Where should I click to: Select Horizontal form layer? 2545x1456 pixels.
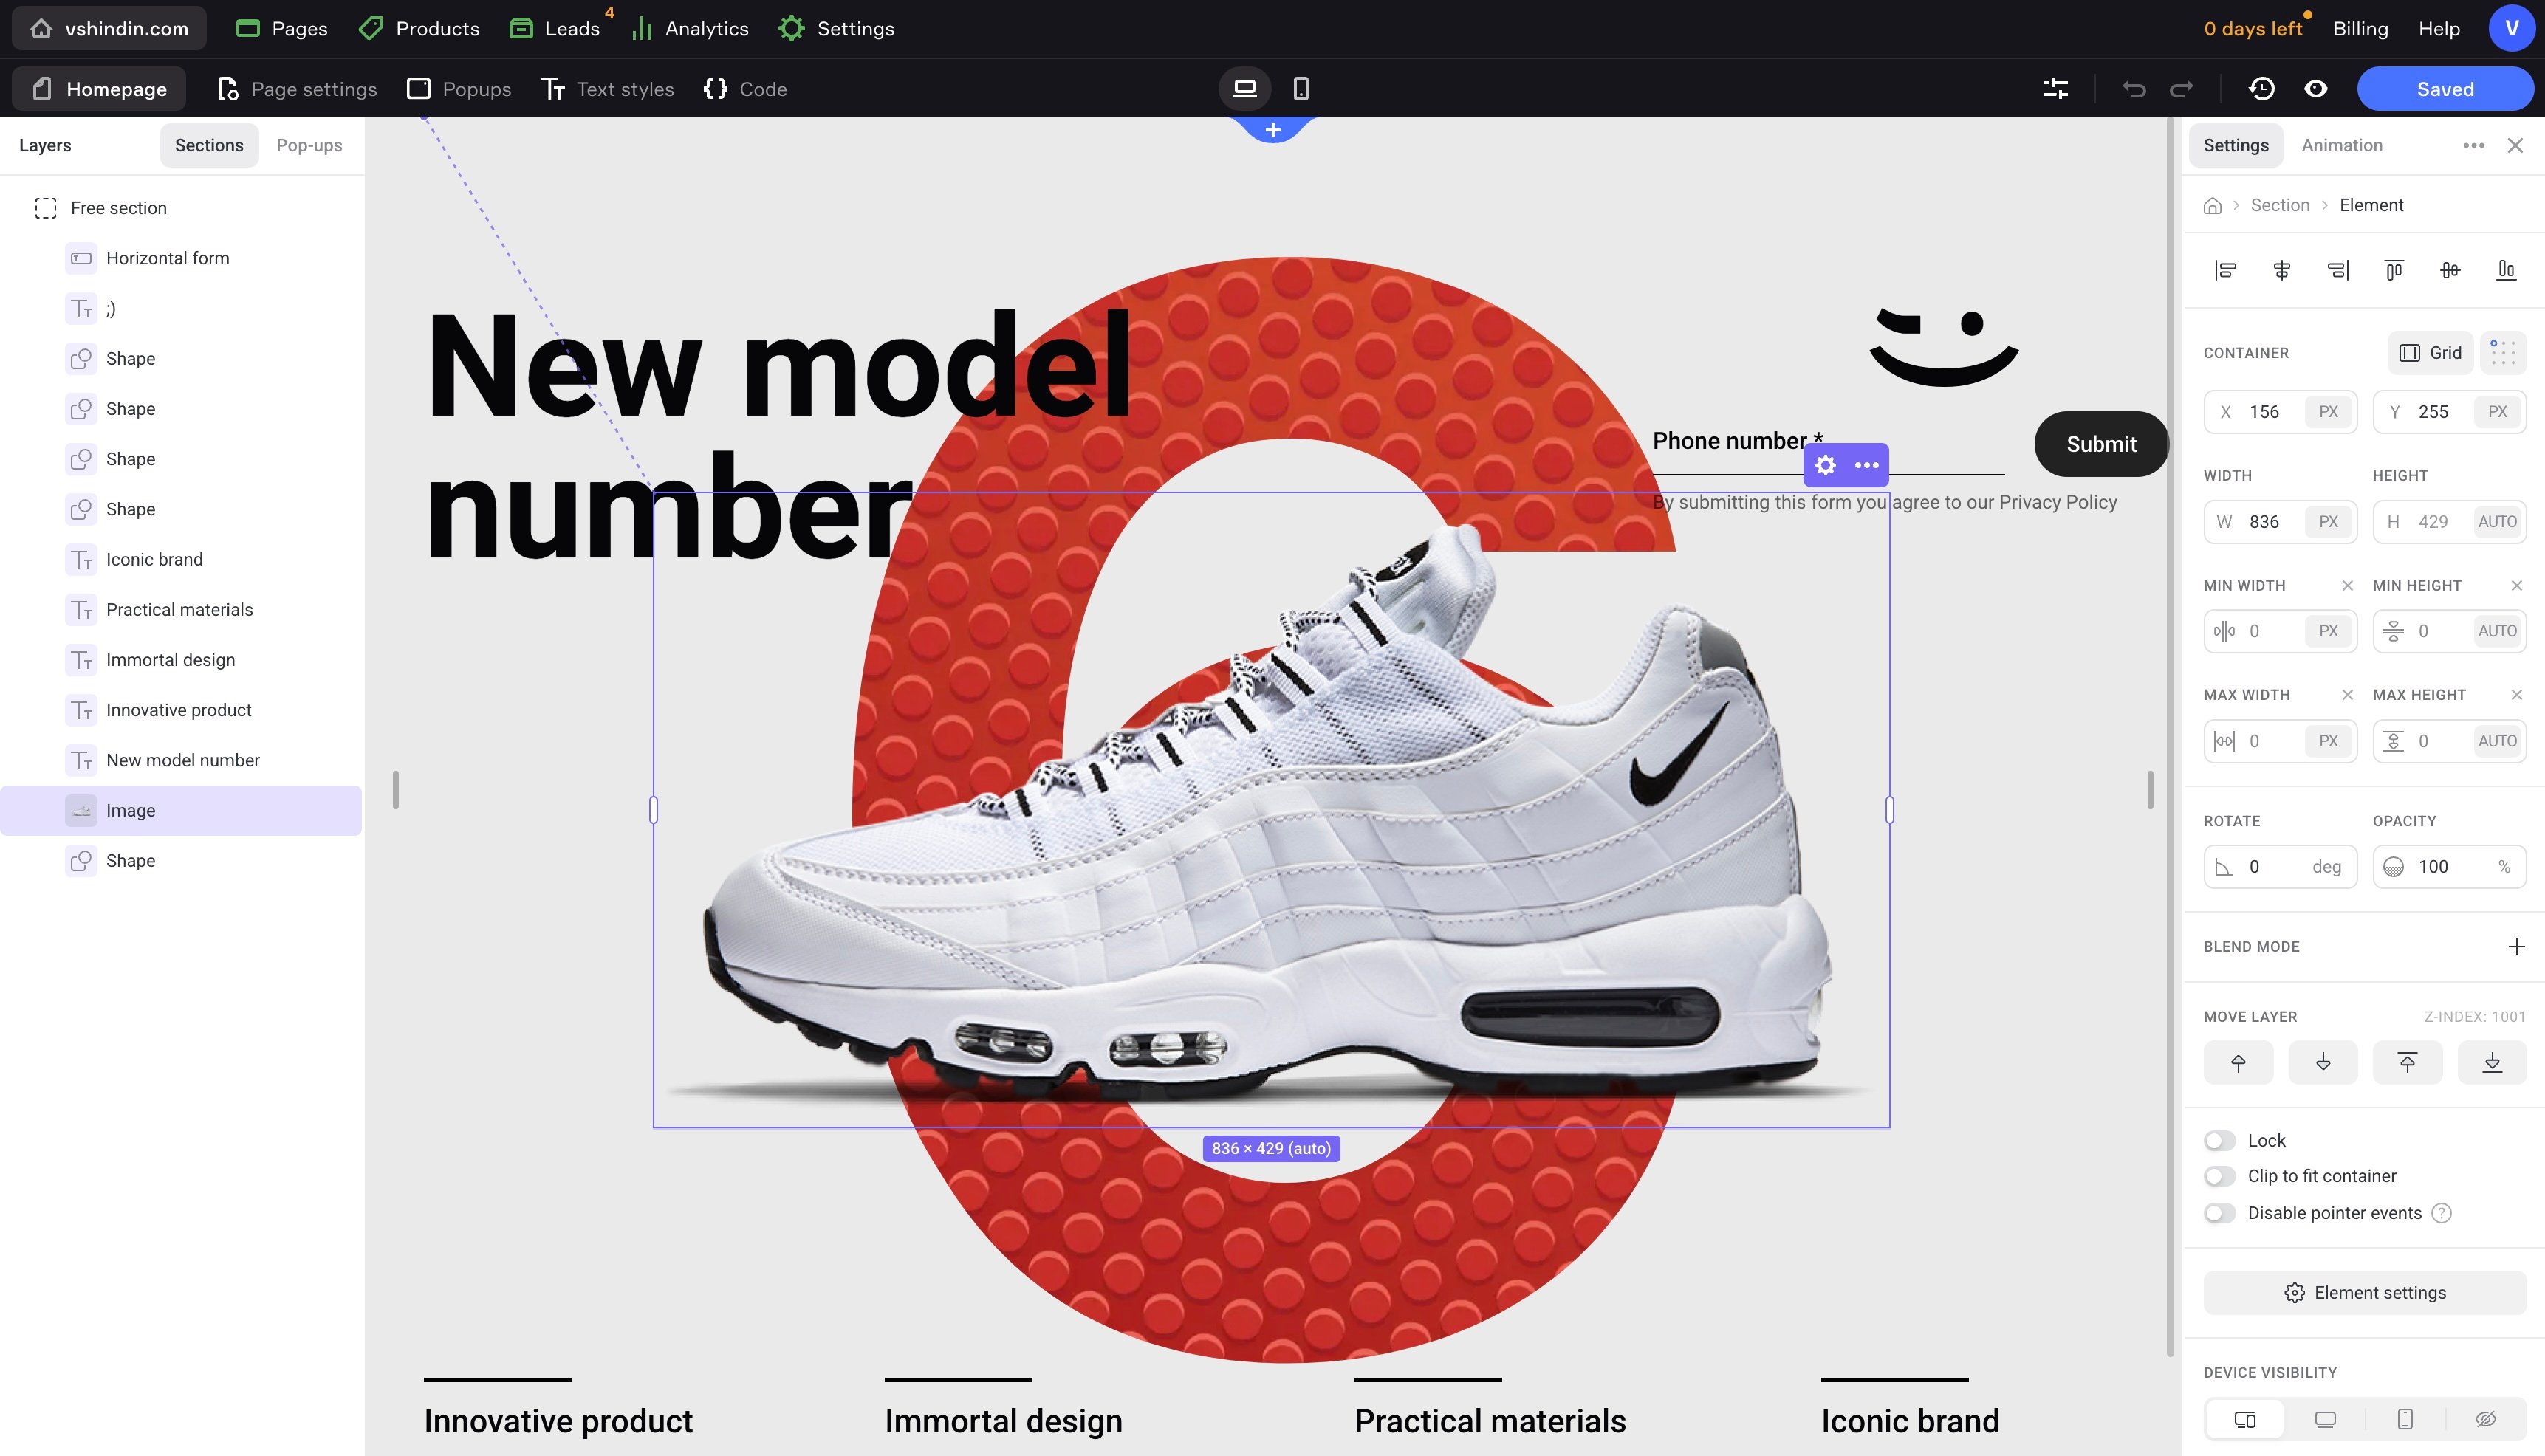pos(167,258)
